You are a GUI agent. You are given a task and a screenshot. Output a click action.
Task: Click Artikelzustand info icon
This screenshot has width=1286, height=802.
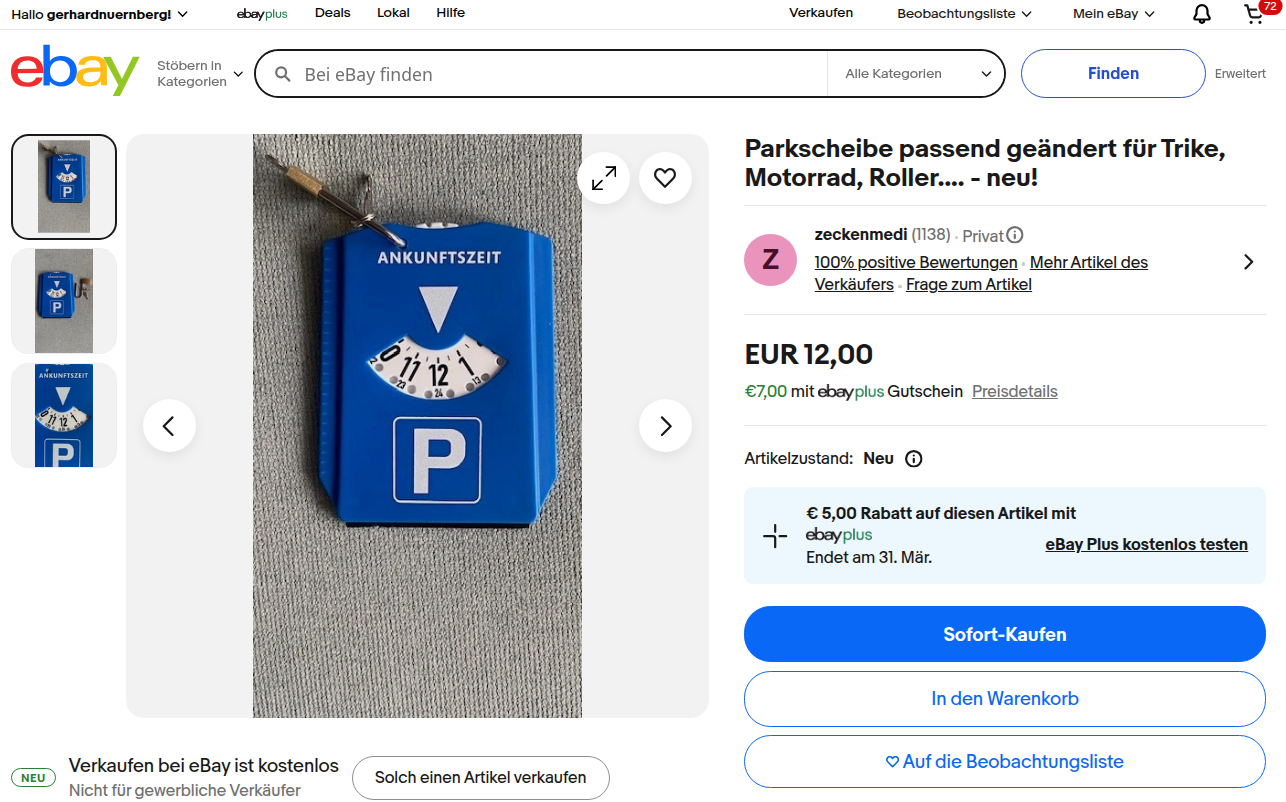[x=913, y=459]
